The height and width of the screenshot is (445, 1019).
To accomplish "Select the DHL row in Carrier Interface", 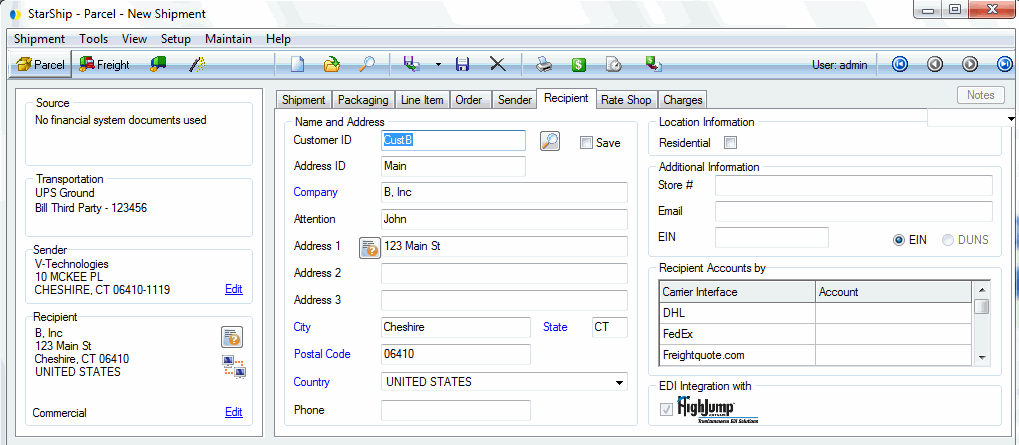I will 737,314.
